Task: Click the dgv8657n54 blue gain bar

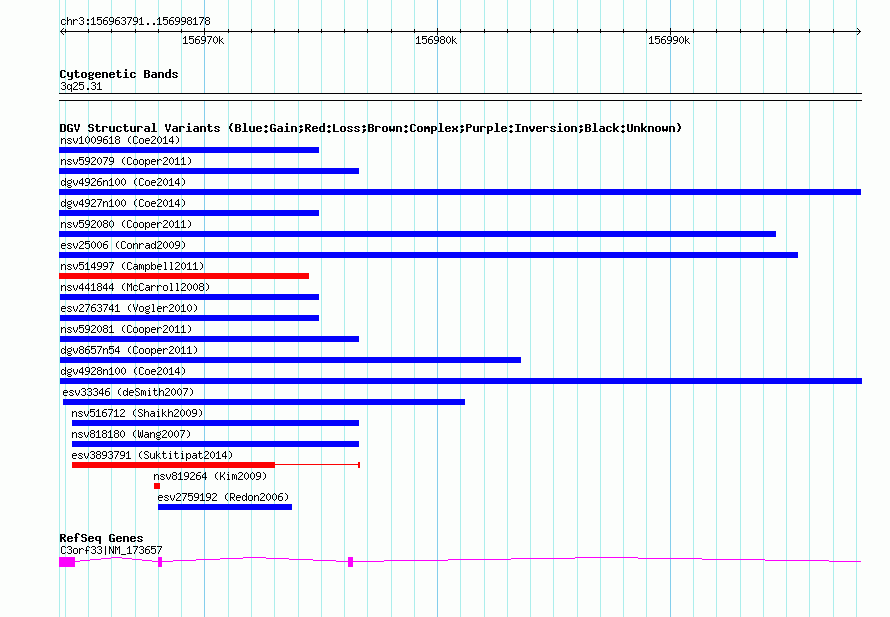Action: coord(290,360)
